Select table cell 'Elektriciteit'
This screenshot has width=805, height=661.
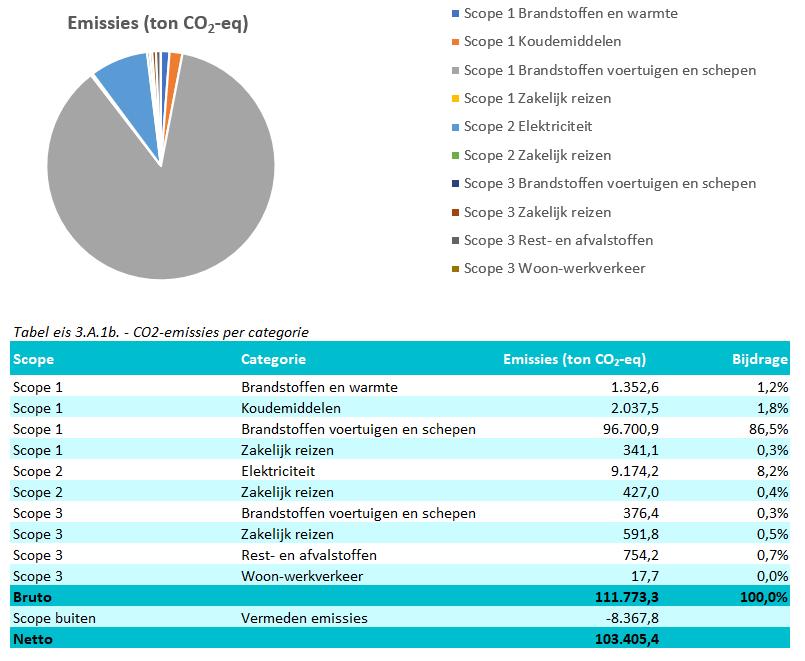278,471
